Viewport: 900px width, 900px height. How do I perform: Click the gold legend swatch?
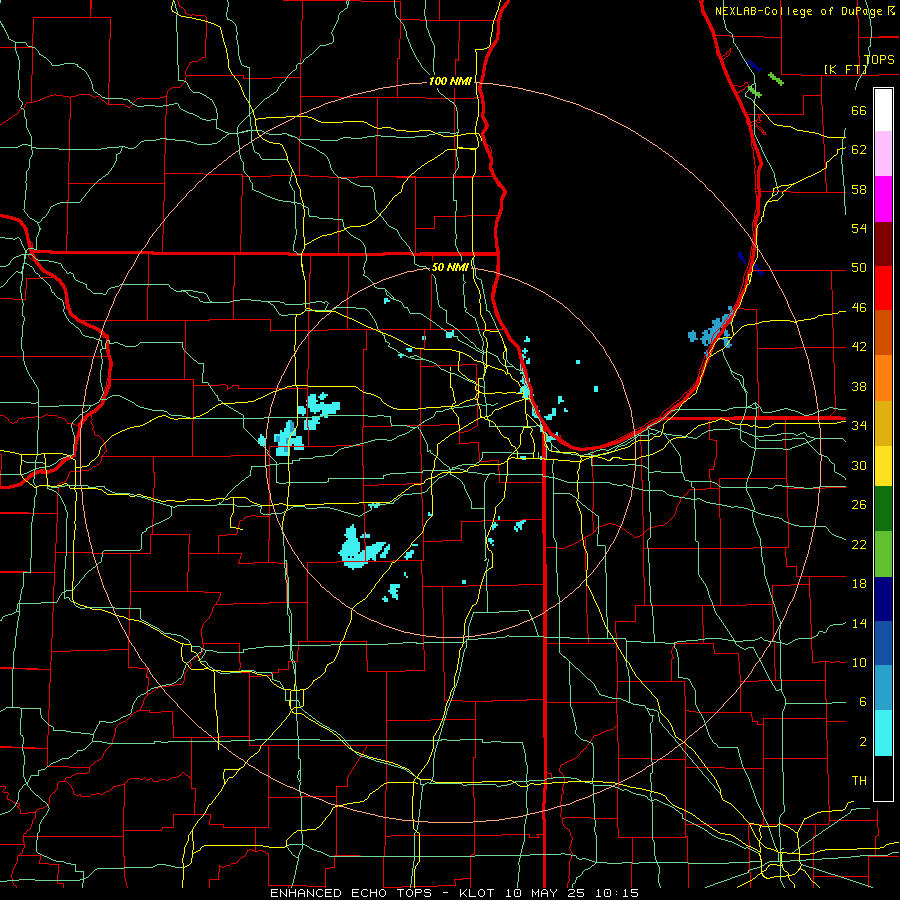point(883,423)
